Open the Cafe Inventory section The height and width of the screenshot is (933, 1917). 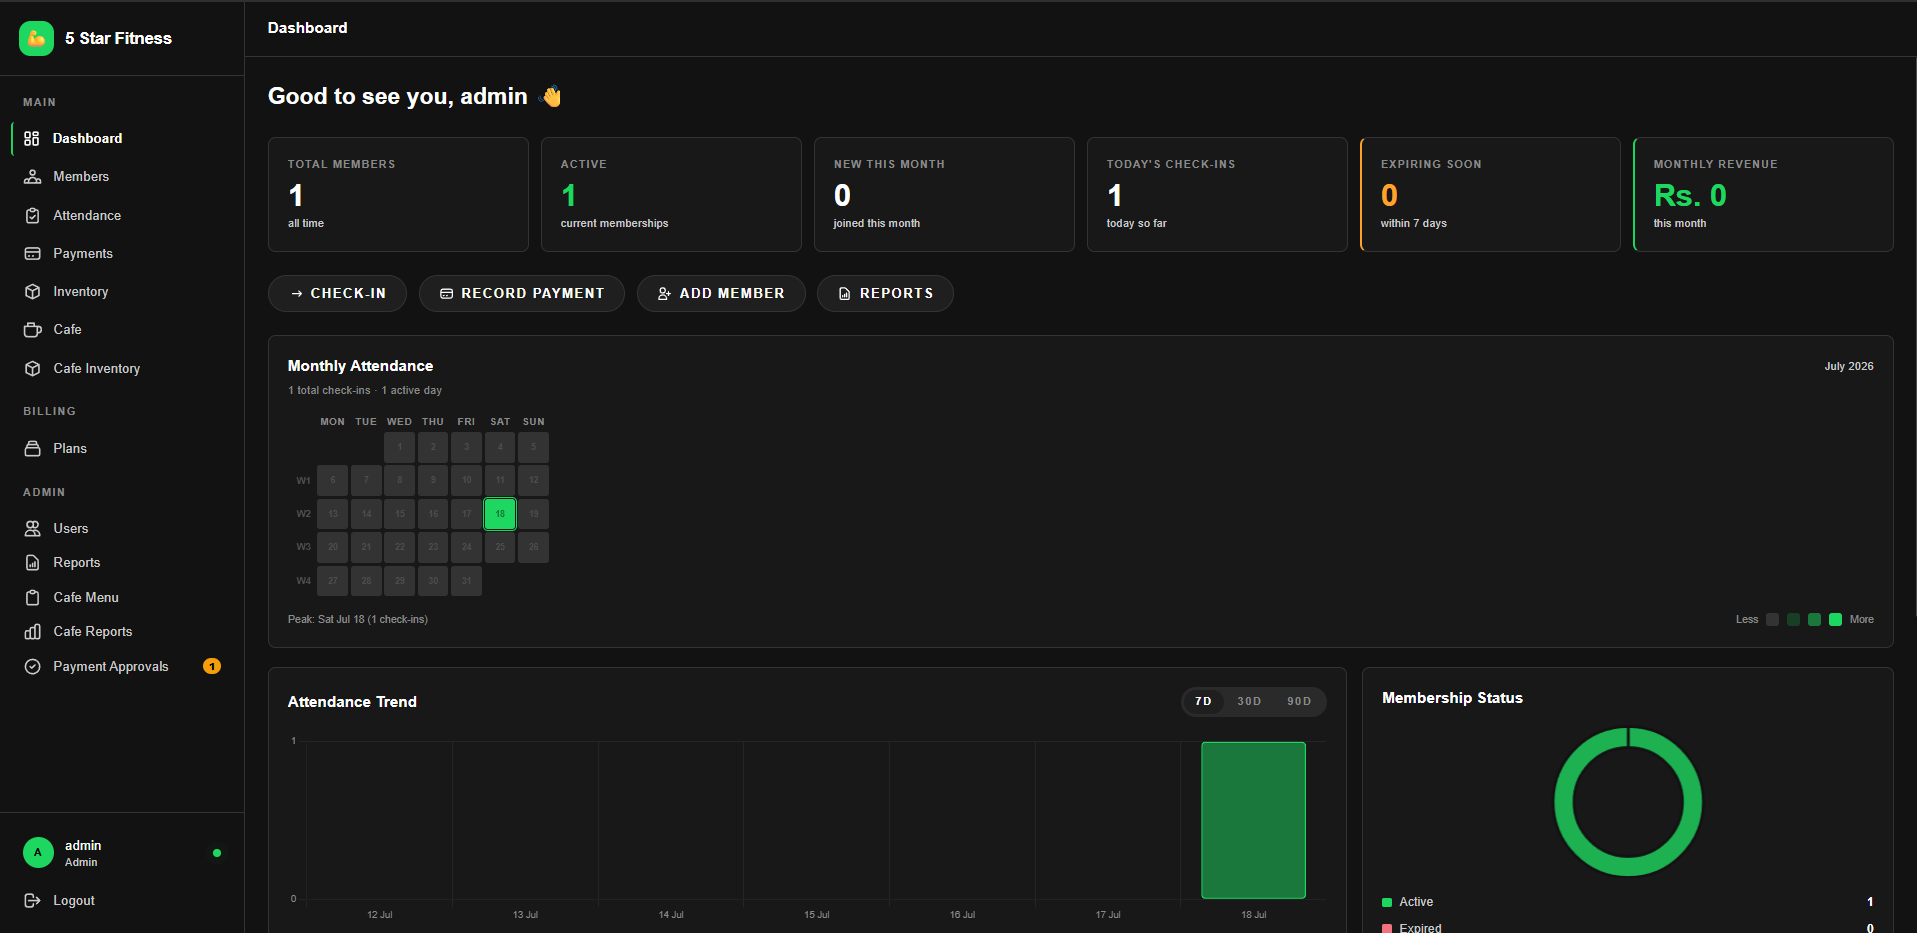point(122,368)
